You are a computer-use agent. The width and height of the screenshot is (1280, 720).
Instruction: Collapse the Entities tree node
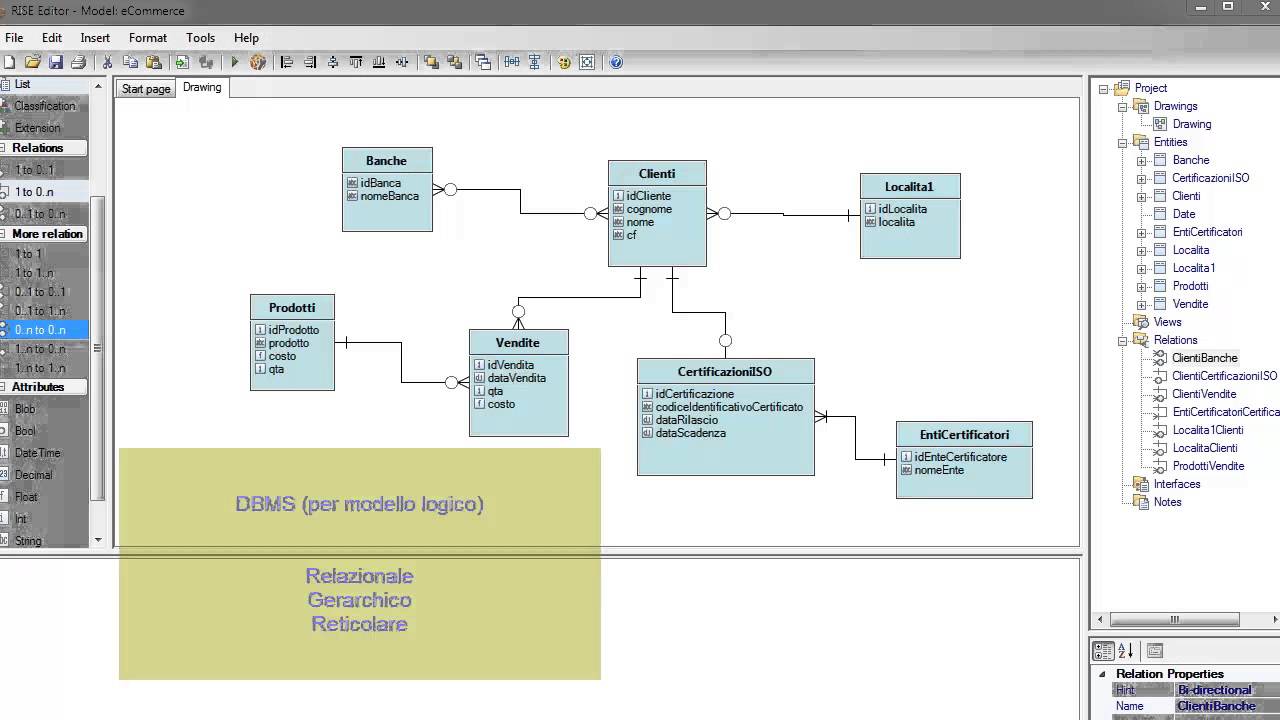tap(1122, 142)
